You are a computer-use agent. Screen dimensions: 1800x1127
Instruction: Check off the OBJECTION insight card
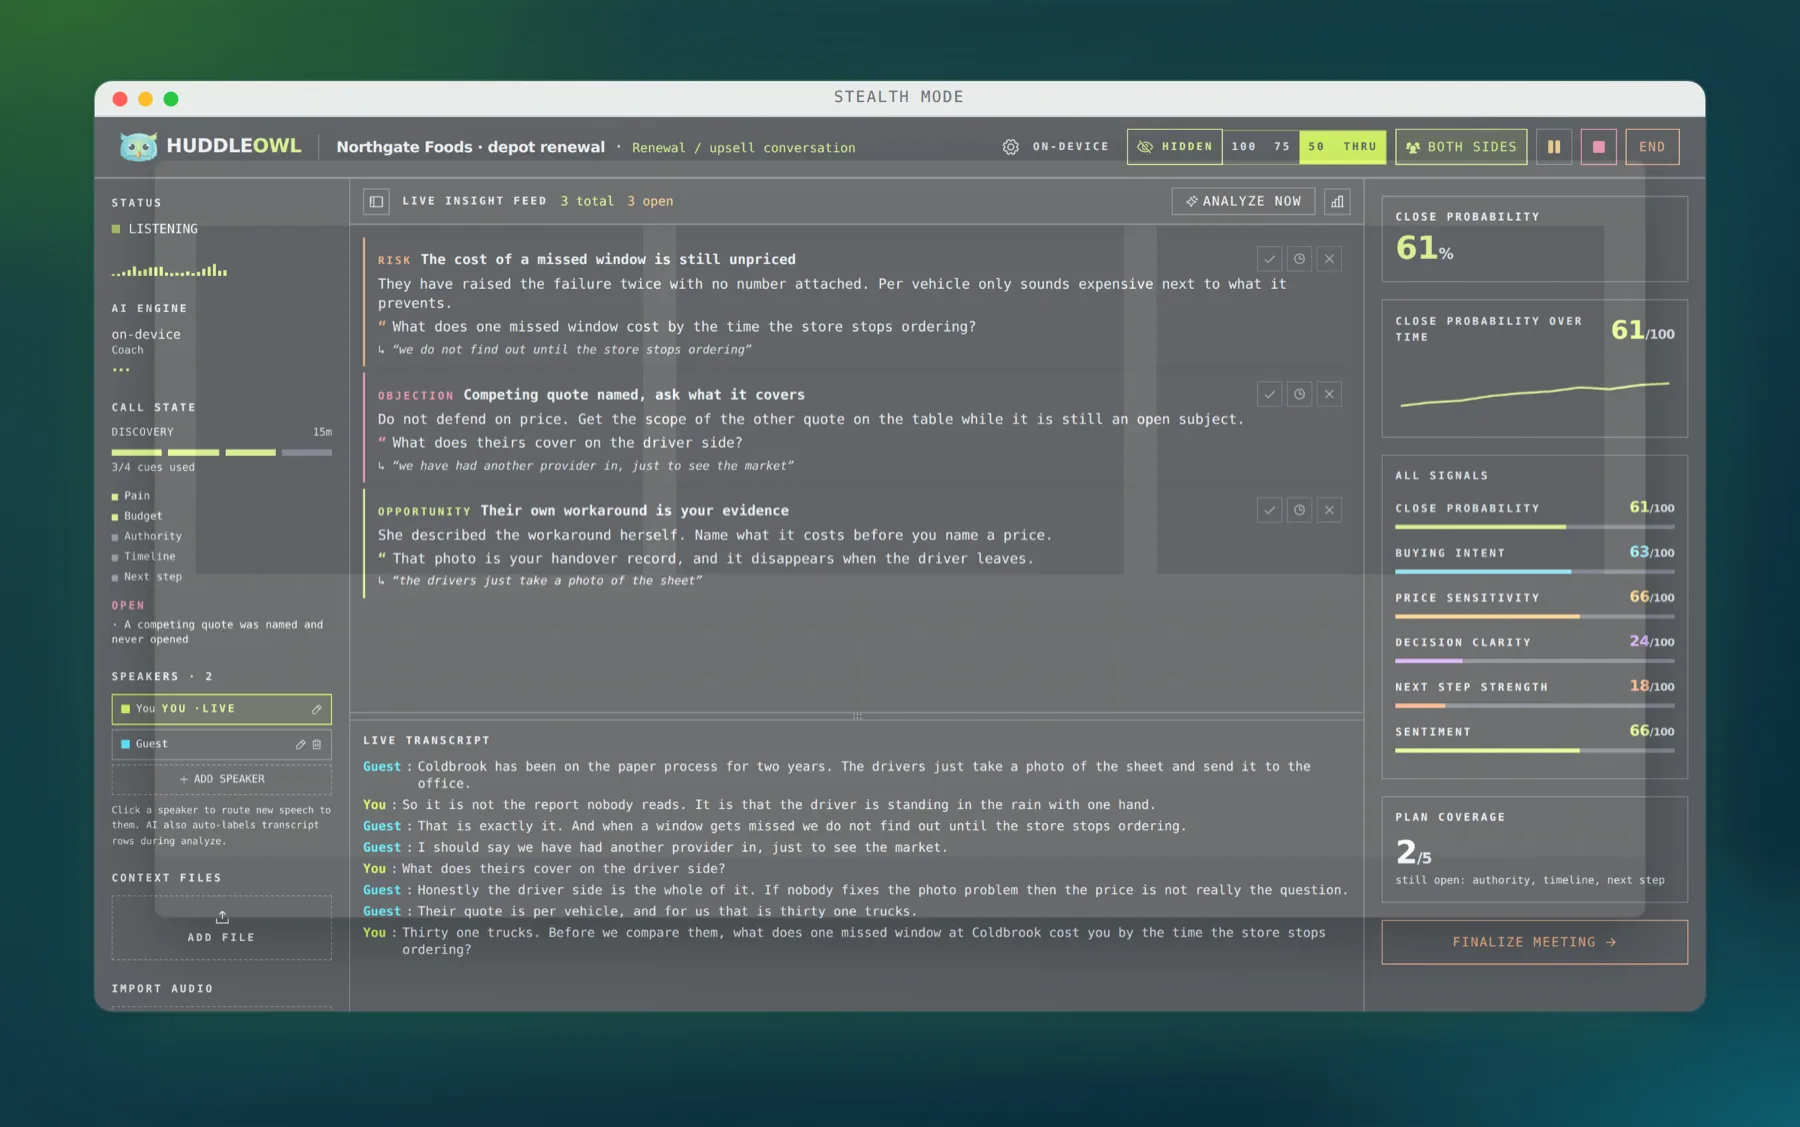pos(1269,394)
